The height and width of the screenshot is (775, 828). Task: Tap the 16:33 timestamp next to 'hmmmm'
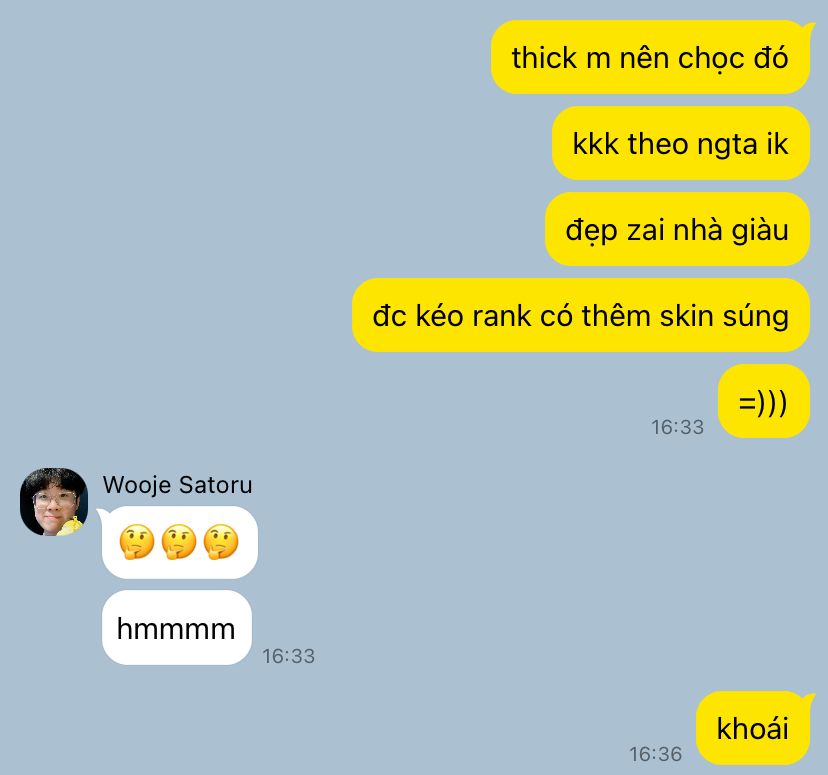pos(289,656)
